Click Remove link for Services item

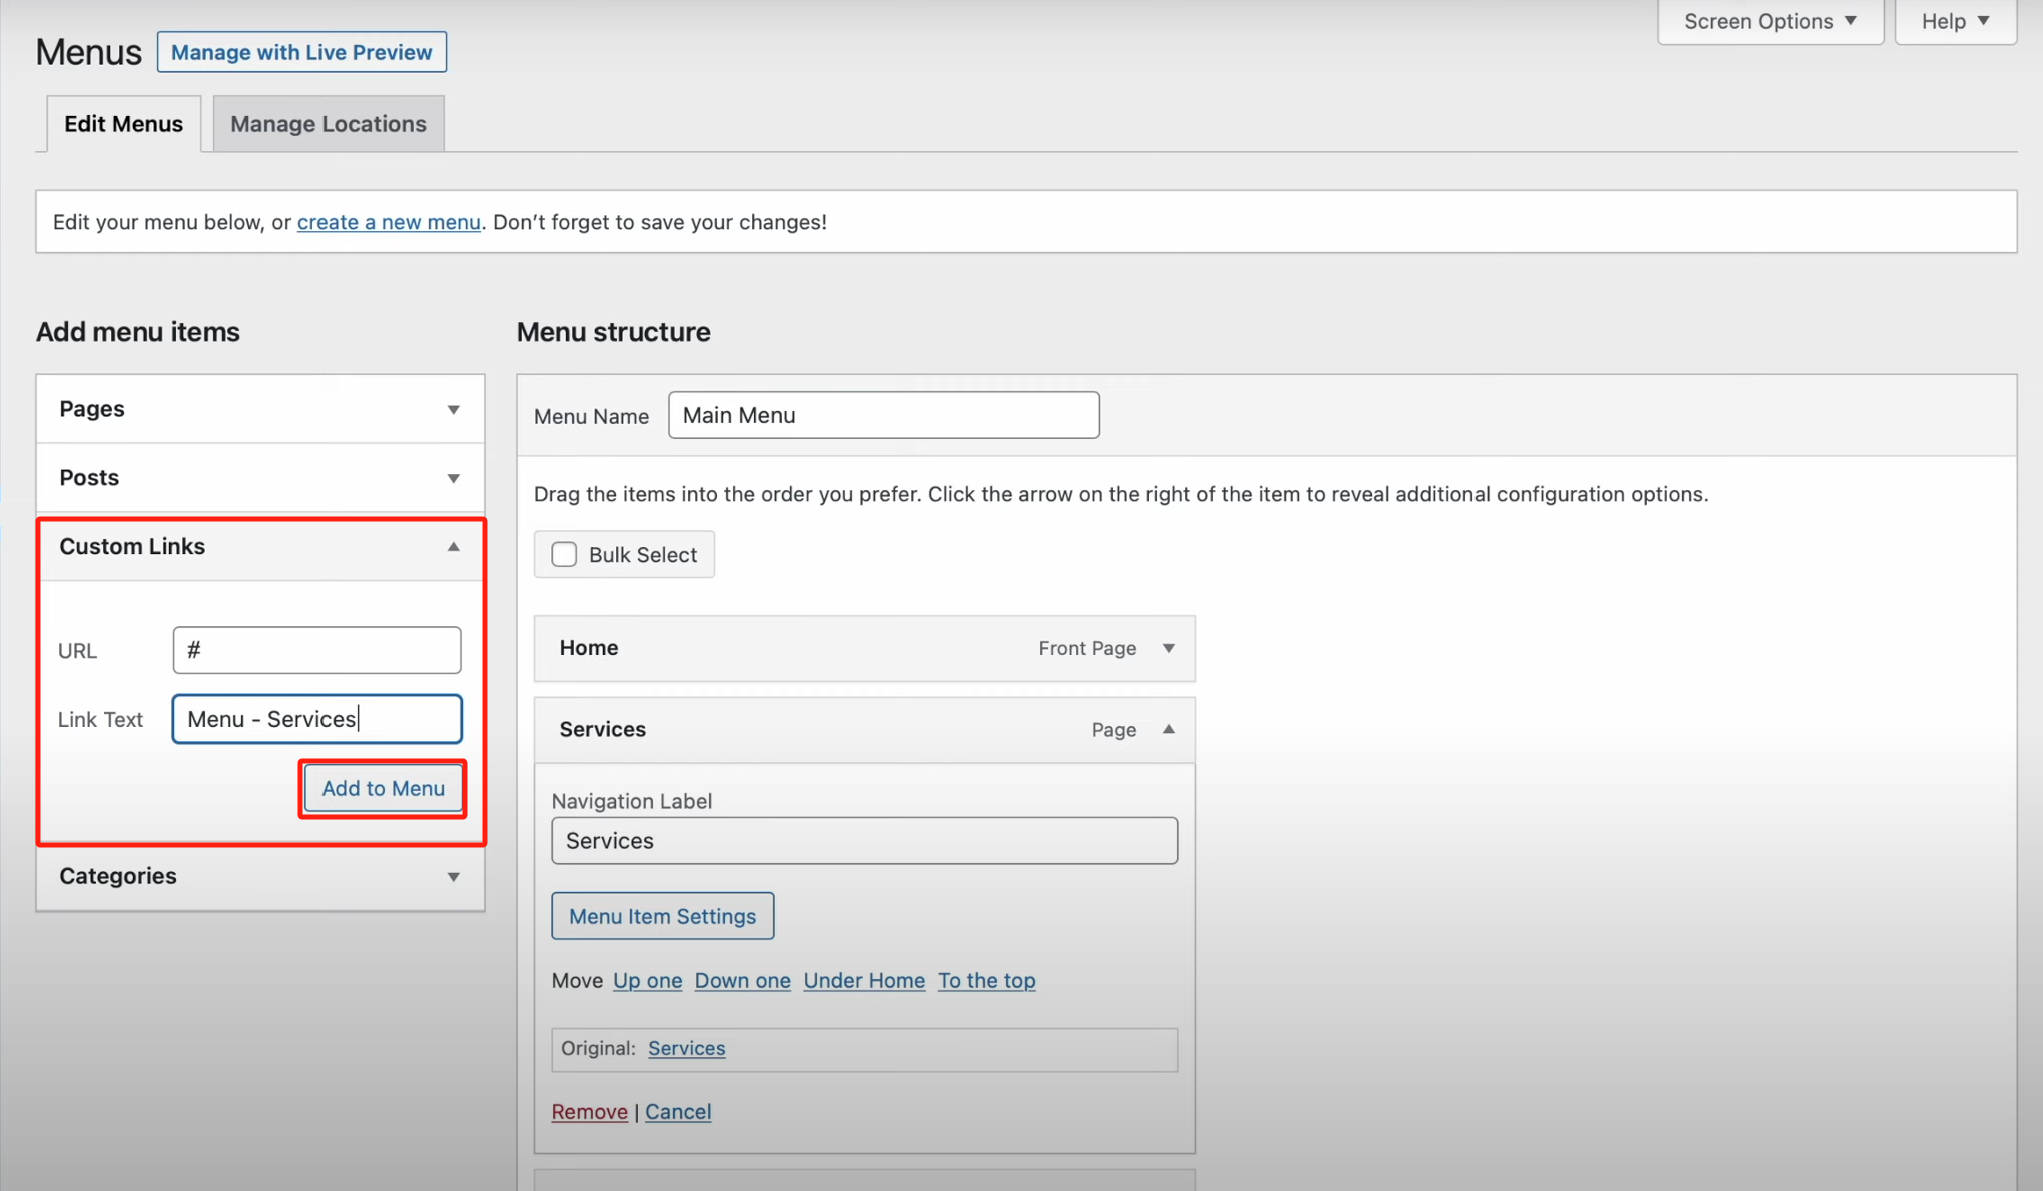589,1112
